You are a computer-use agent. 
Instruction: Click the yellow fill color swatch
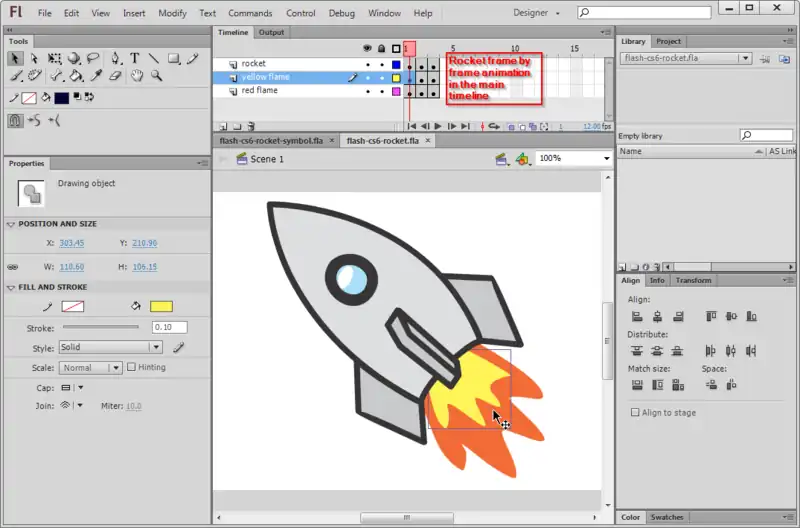point(161,307)
